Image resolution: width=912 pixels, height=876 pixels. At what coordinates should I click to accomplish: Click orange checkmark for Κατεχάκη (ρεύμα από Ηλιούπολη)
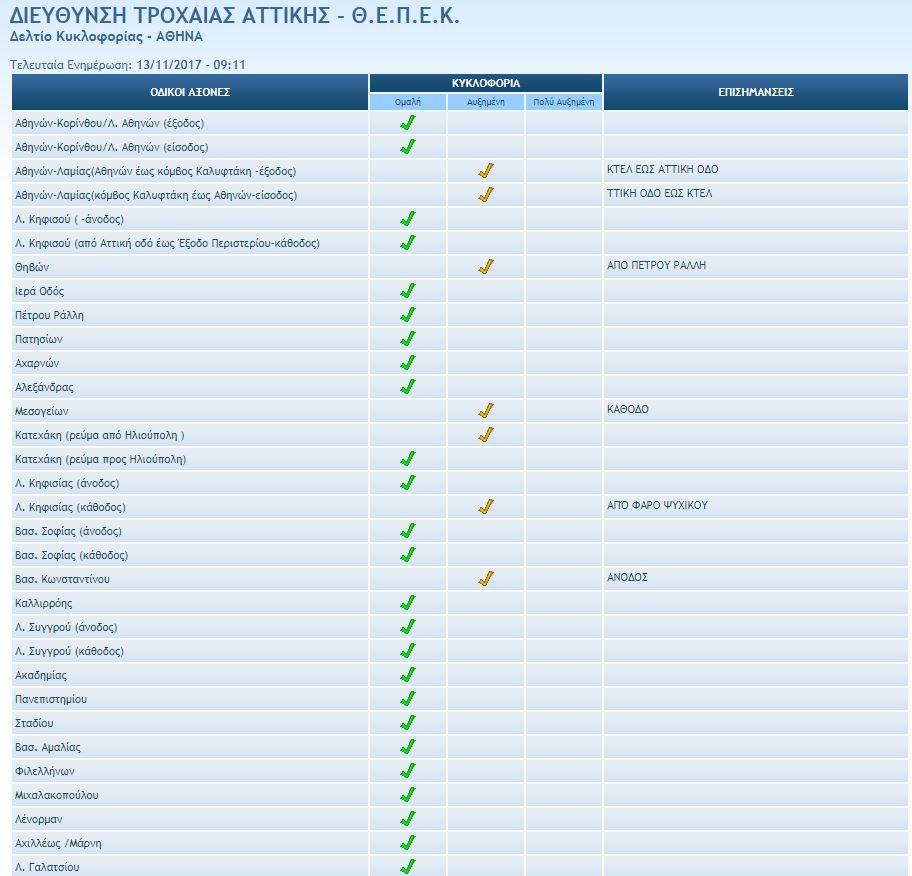(x=486, y=435)
